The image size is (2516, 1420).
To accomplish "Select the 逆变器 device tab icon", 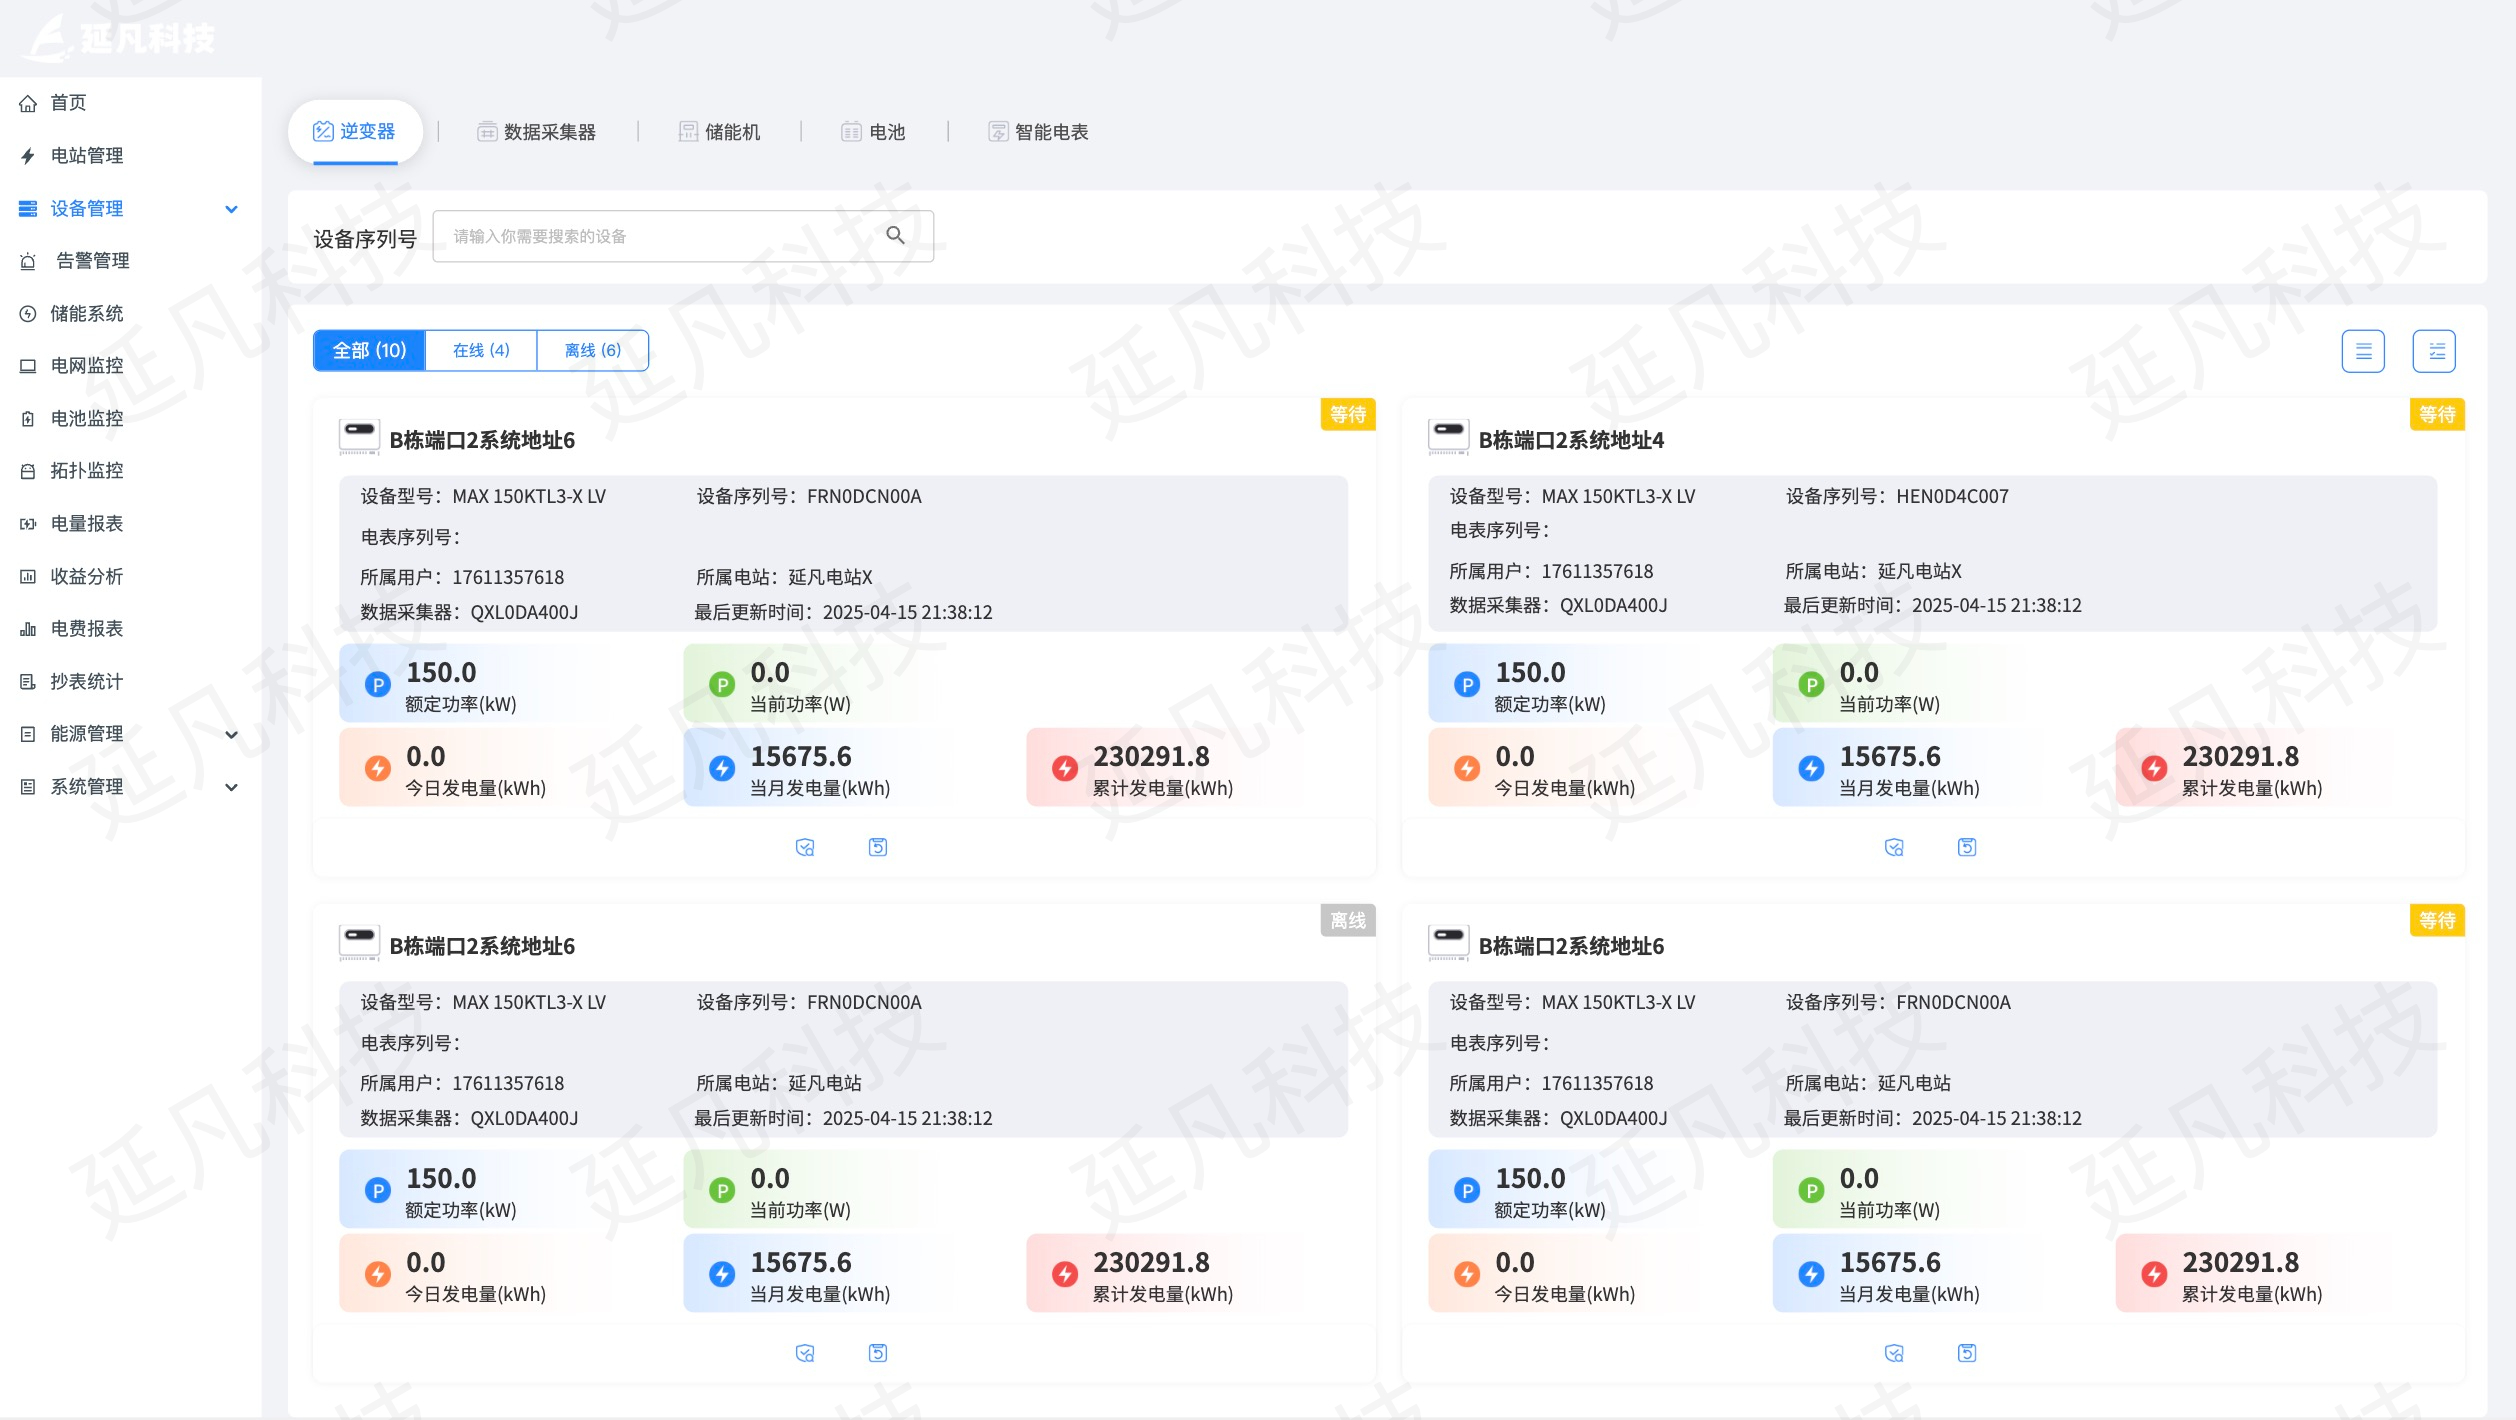I will pos(322,130).
